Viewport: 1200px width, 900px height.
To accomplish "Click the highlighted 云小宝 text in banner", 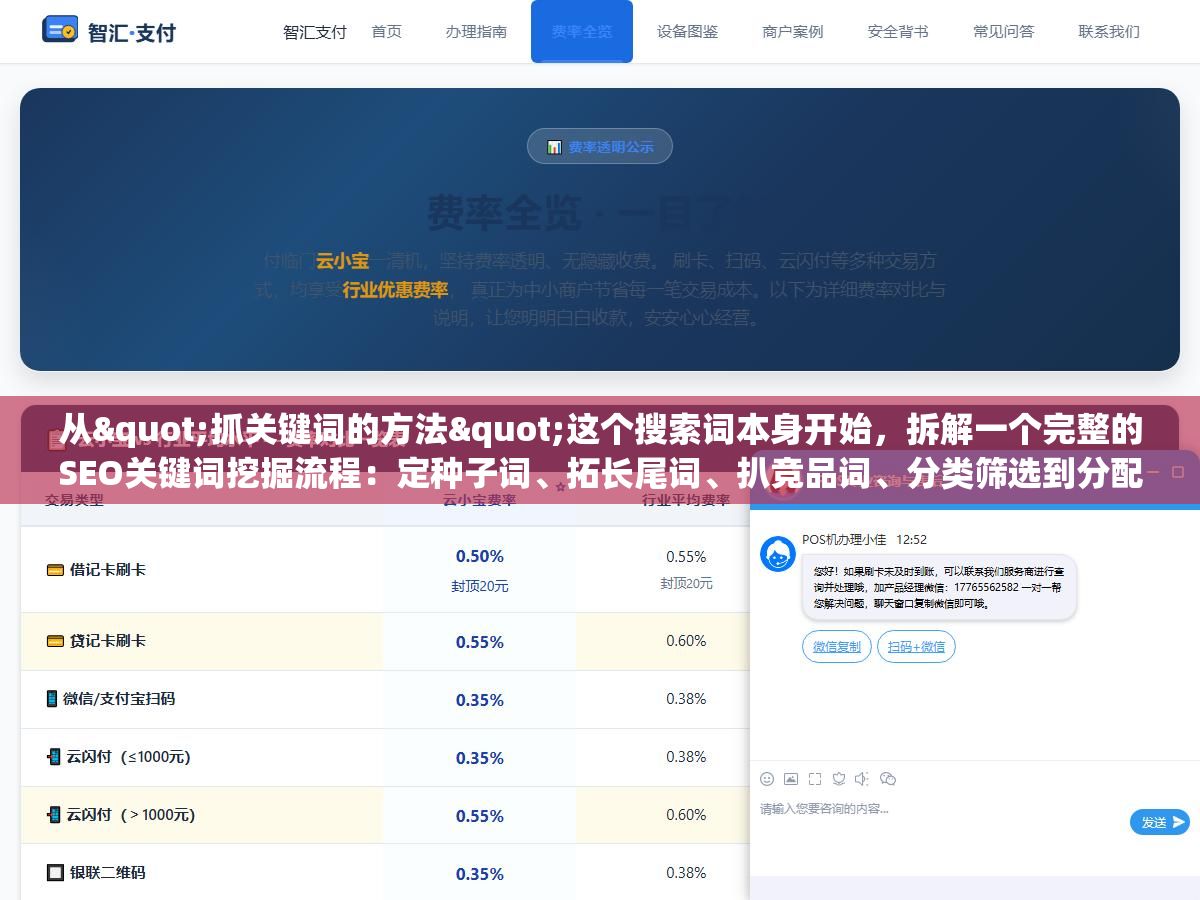I will [x=343, y=261].
